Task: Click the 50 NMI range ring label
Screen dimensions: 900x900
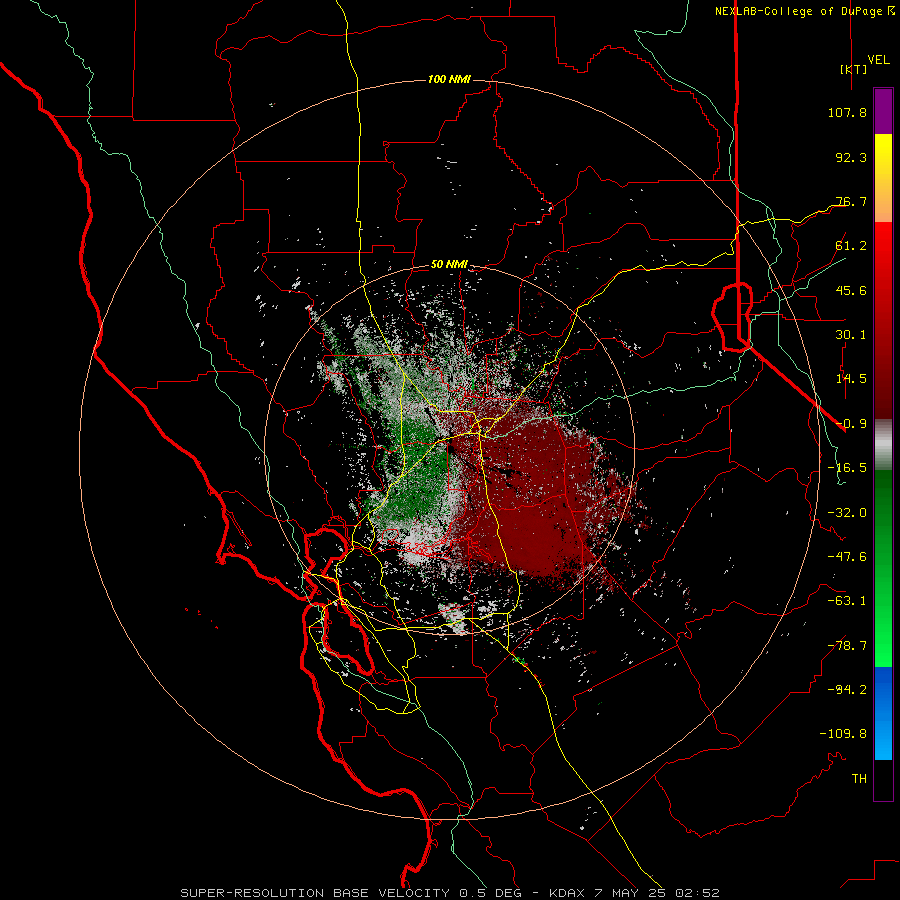Action: (449, 265)
